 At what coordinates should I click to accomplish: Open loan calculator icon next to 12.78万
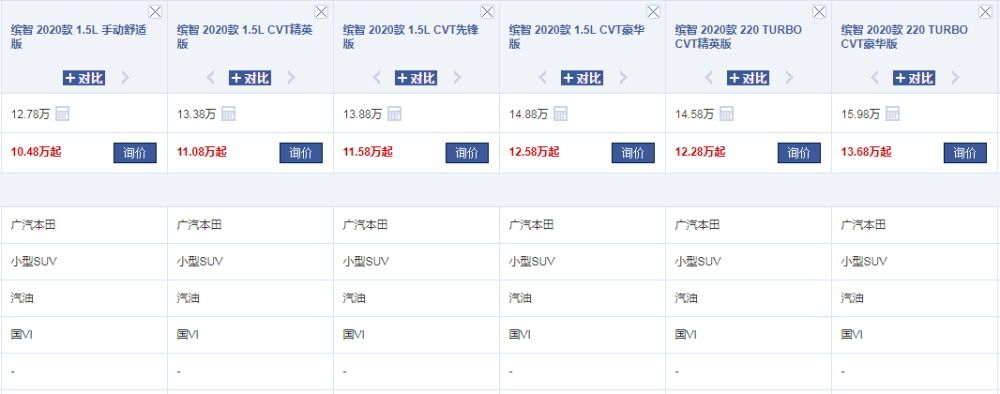click(62, 114)
